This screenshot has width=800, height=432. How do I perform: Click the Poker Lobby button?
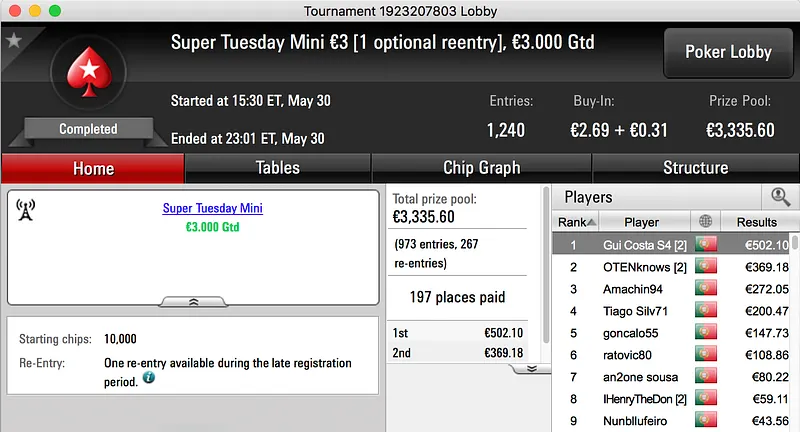(x=727, y=52)
